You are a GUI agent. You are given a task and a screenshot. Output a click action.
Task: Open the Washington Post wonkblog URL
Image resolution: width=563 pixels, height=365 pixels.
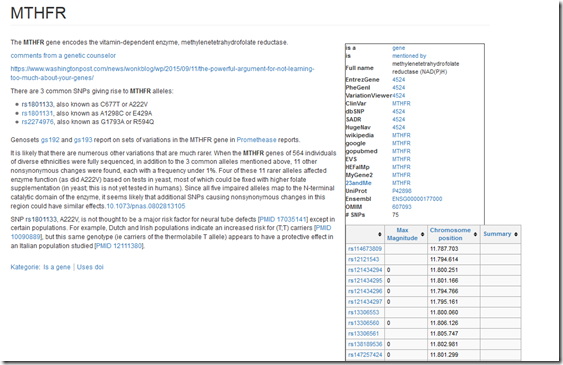point(162,73)
